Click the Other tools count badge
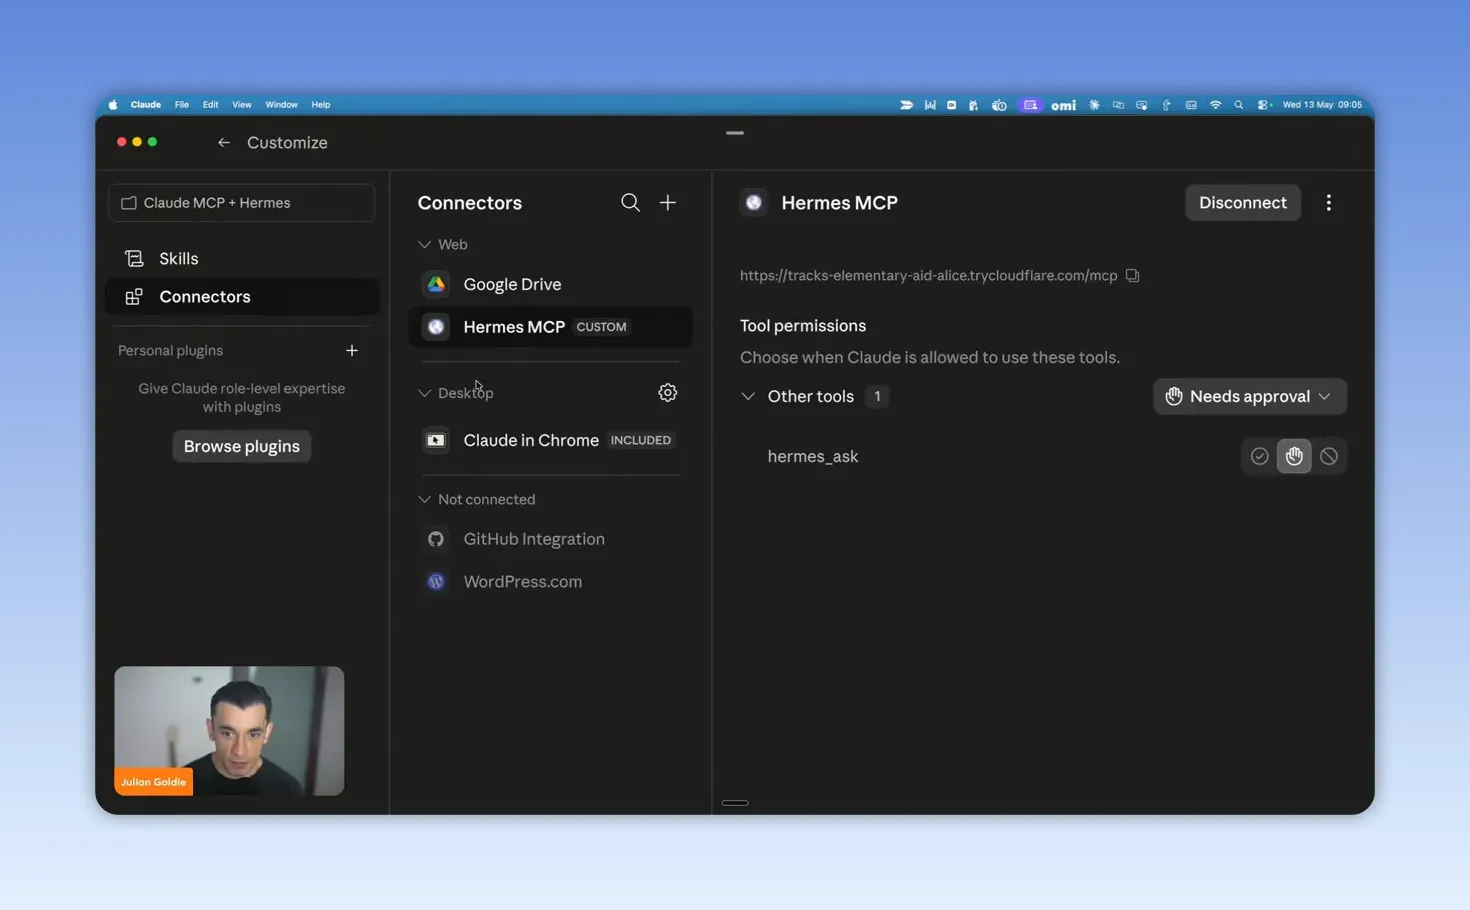1470x910 pixels. coord(877,397)
